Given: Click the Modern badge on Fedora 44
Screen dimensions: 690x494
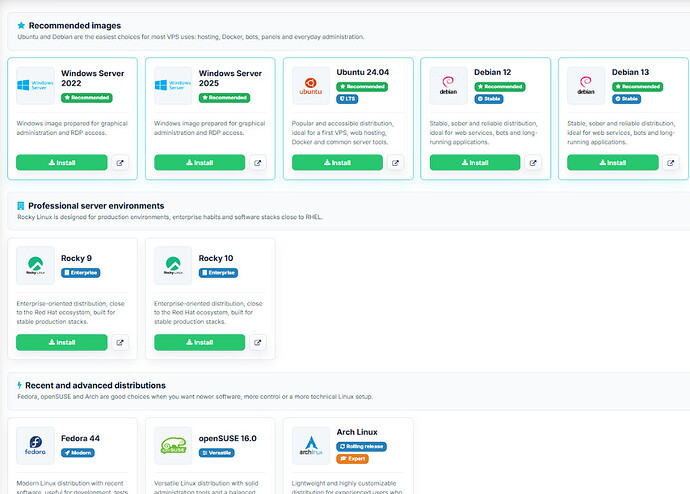Looking at the screenshot, I should pos(78,453).
